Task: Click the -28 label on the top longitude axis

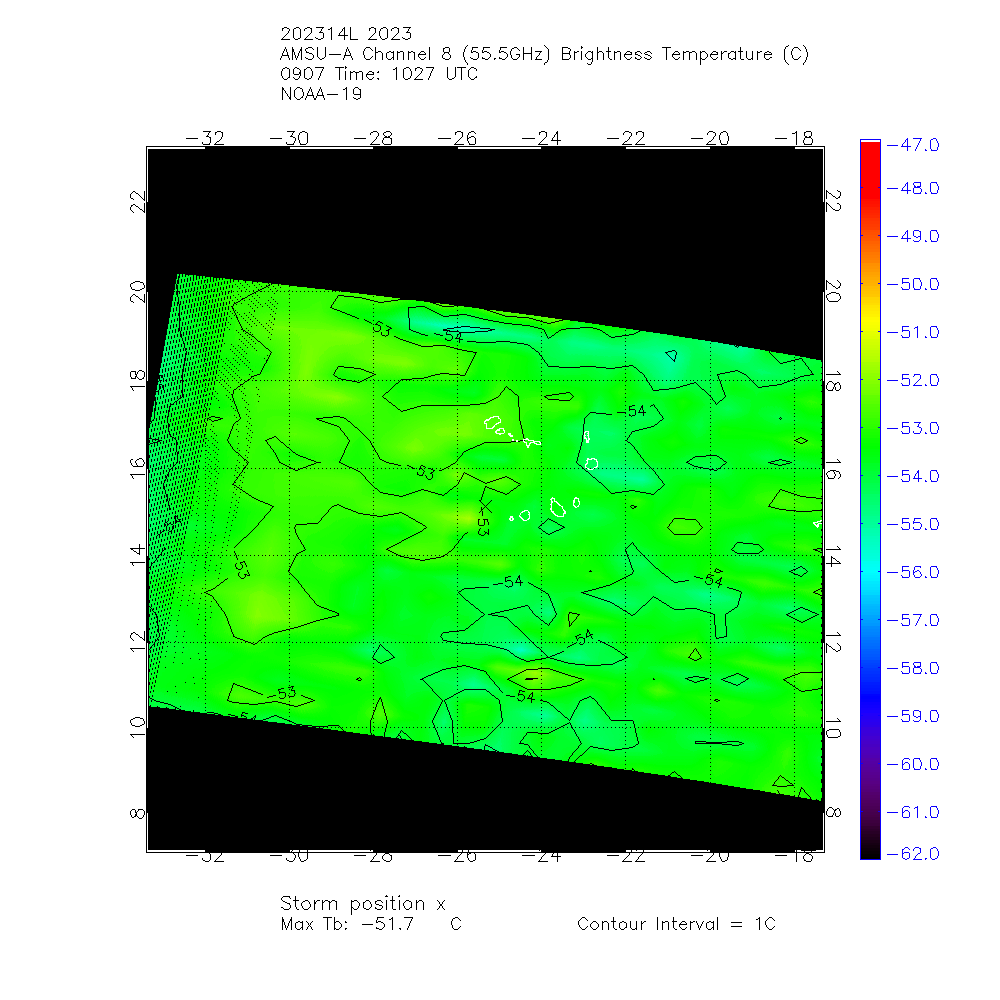Action: tap(373, 138)
